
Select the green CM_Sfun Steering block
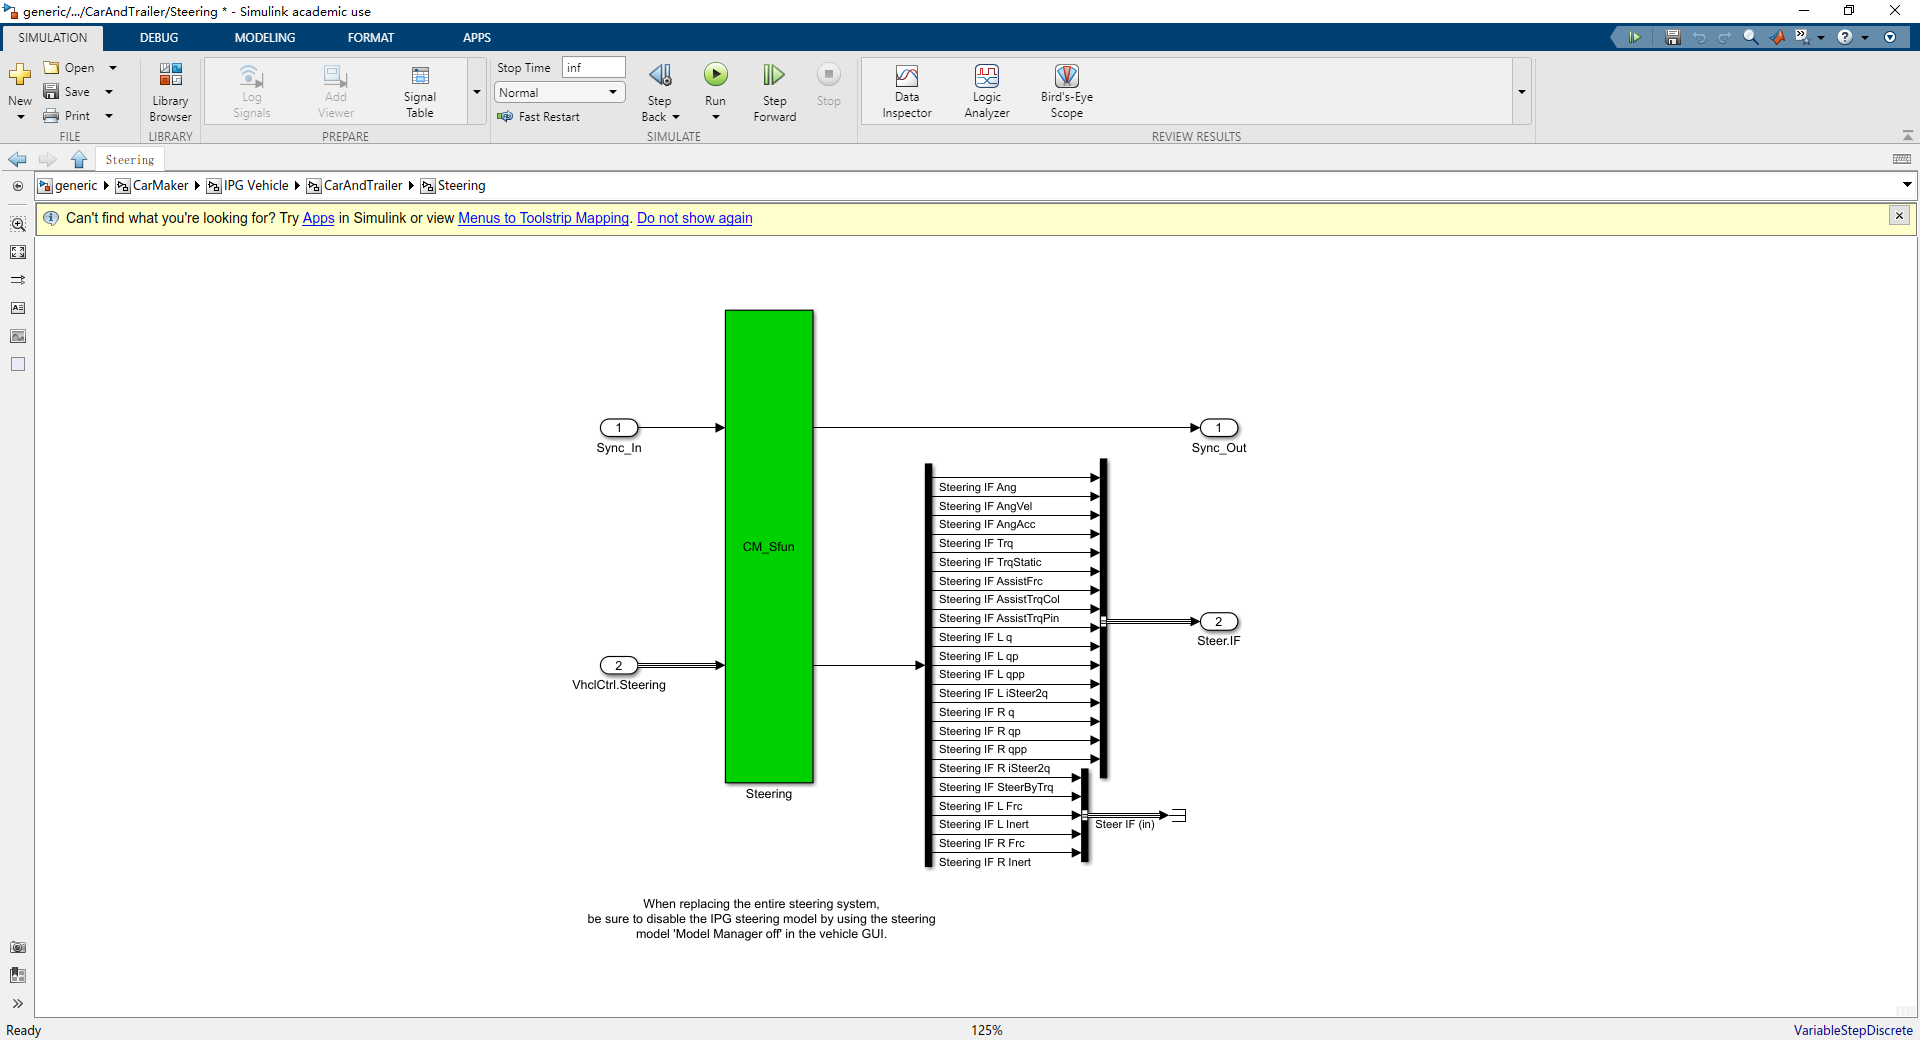click(x=769, y=546)
